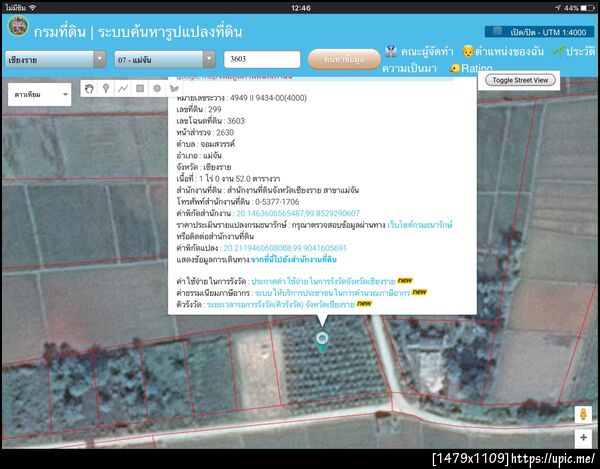This screenshot has height=469, width=600.
Task: Tap the battery indicator in status bar
Action: pos(587,8)
